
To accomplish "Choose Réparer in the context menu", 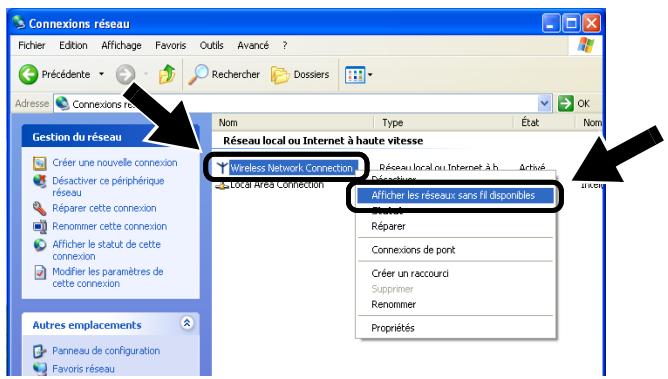I will (x=455, y=227).
